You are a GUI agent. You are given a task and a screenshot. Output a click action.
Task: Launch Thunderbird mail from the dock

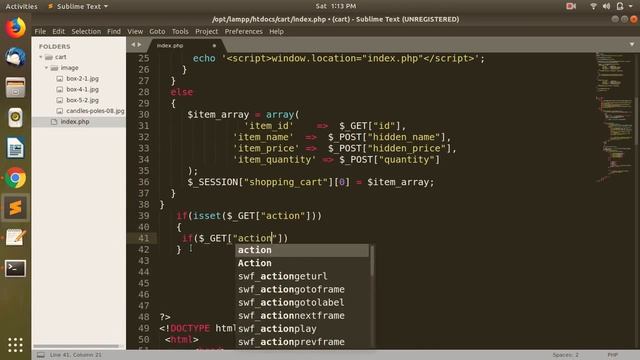pos(16,57)
